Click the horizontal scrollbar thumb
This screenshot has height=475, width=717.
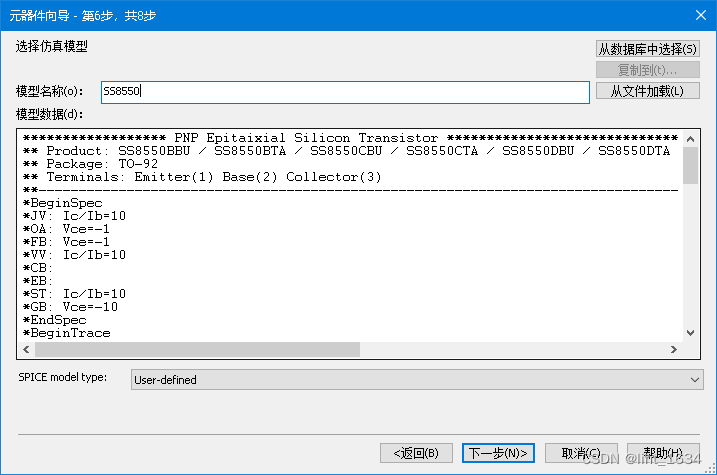198,349
